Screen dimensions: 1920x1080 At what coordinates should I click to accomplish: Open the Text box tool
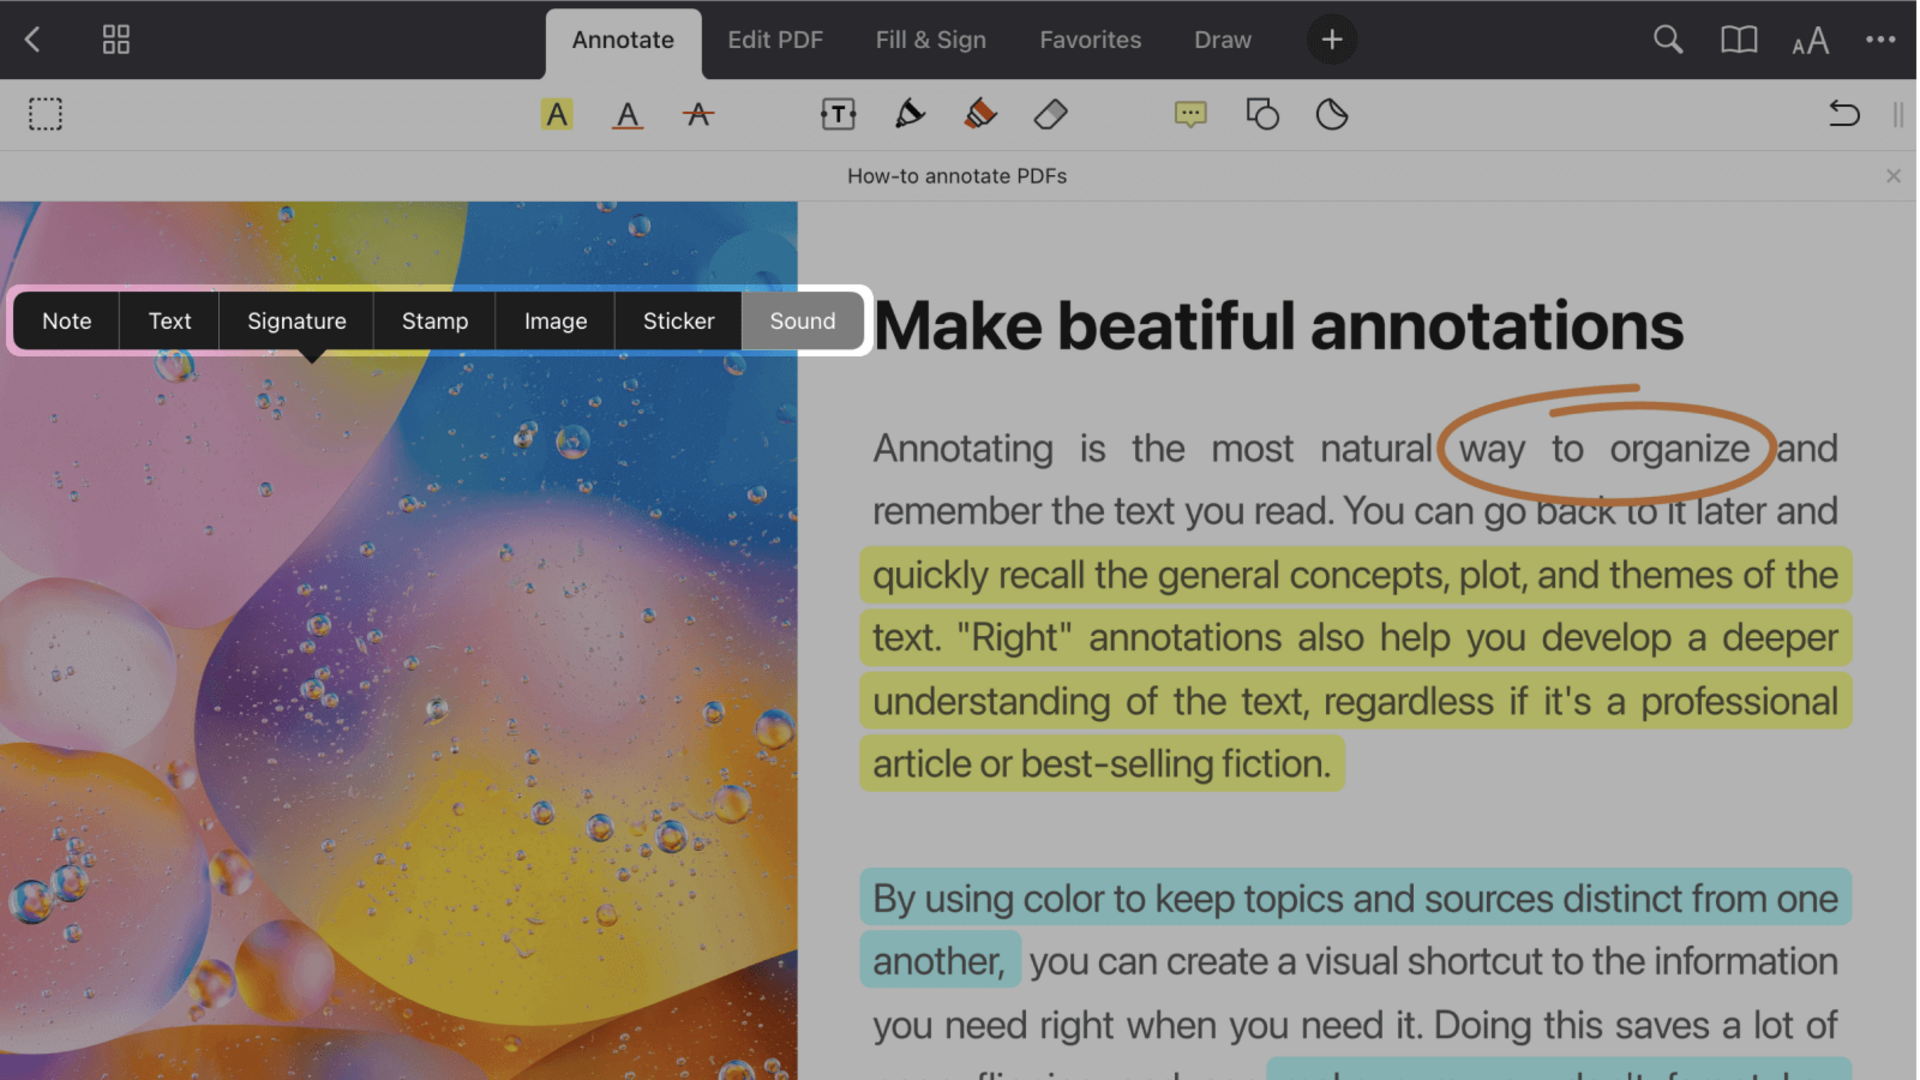[838, 114]
